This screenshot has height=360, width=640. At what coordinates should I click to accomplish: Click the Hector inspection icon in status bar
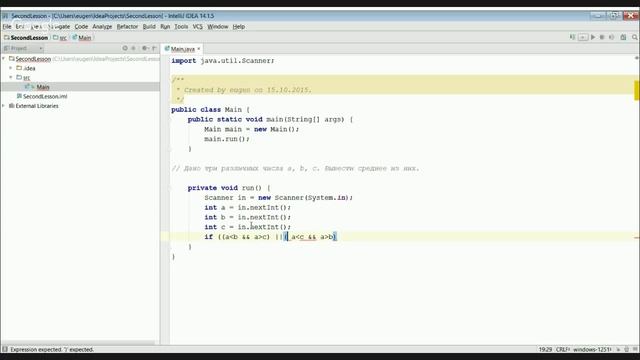pos(627,349)
